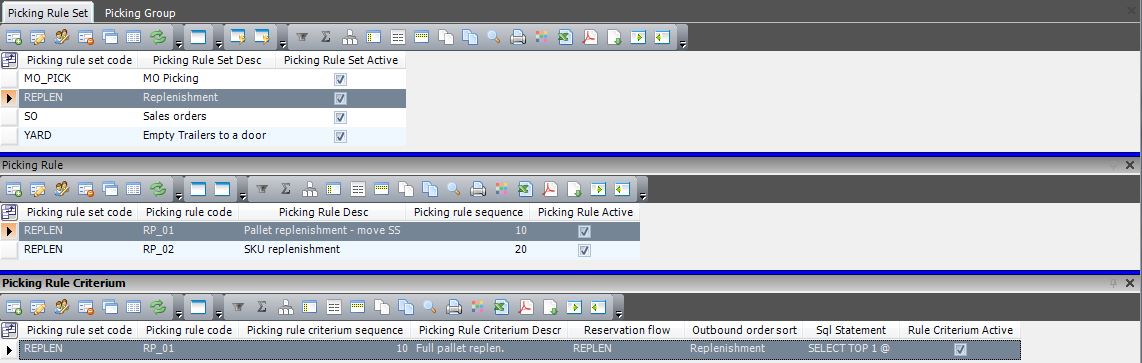
Task: Refresh the Picking Rule grid
Action: pos(157,189)
